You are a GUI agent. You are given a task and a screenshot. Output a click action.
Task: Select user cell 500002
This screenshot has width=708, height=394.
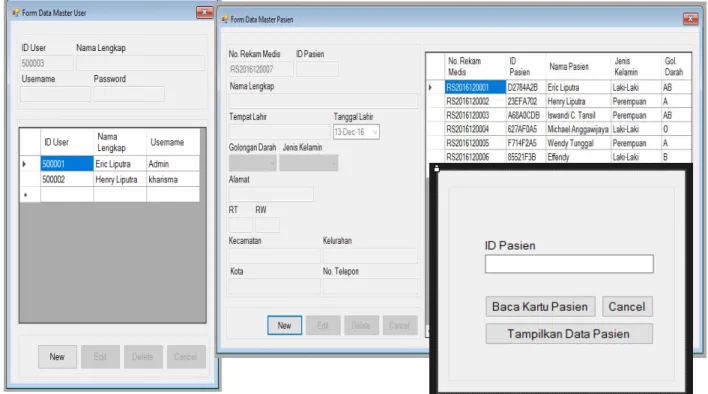[67, 179]
